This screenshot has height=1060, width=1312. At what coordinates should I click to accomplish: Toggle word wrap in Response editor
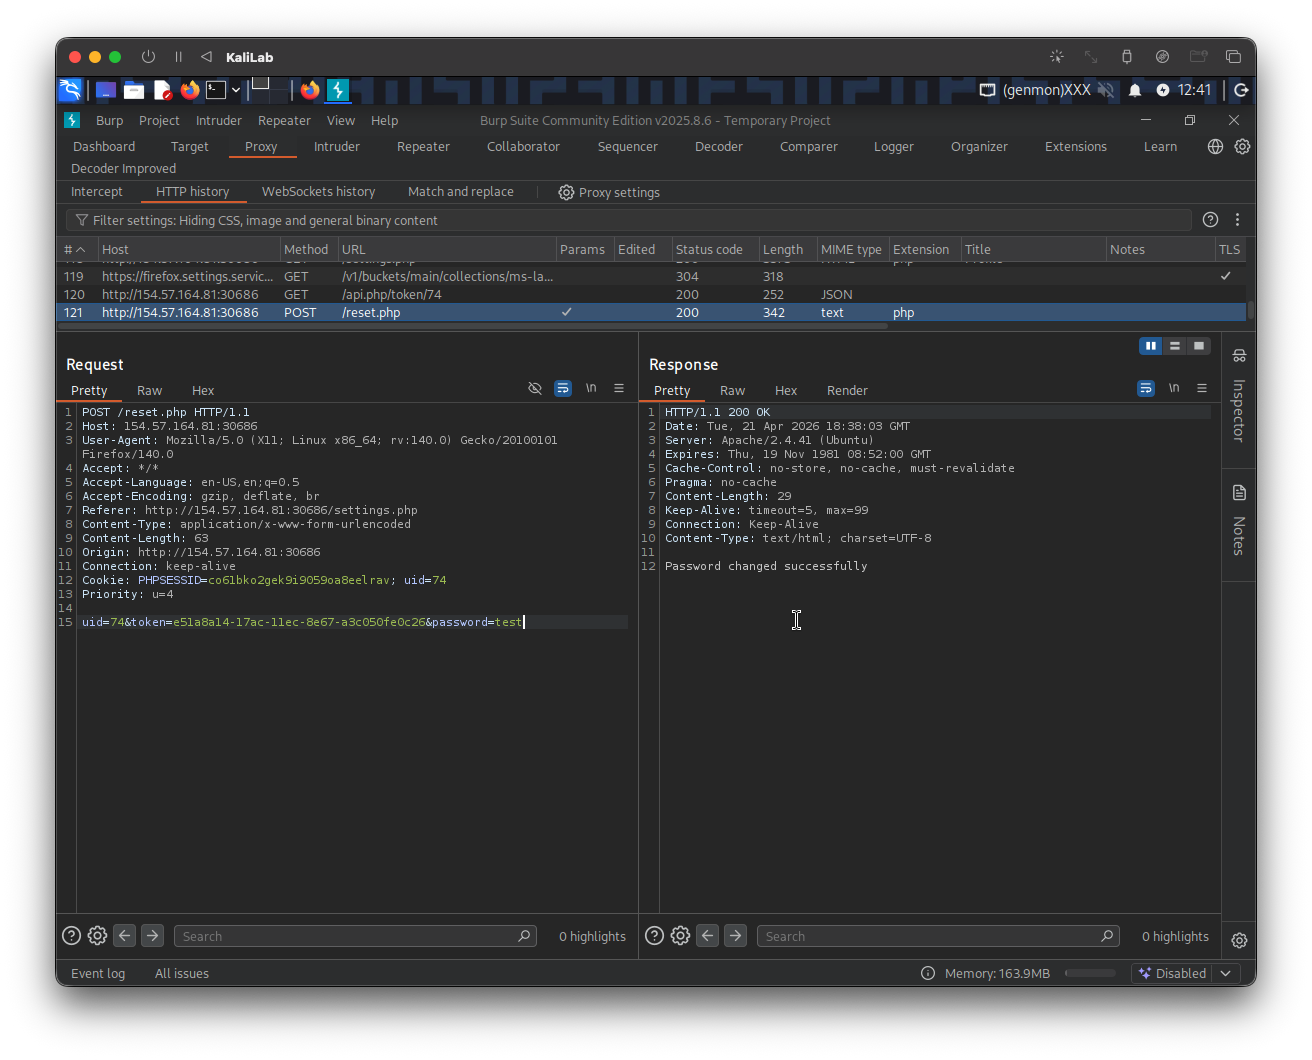click(1146, 388)
